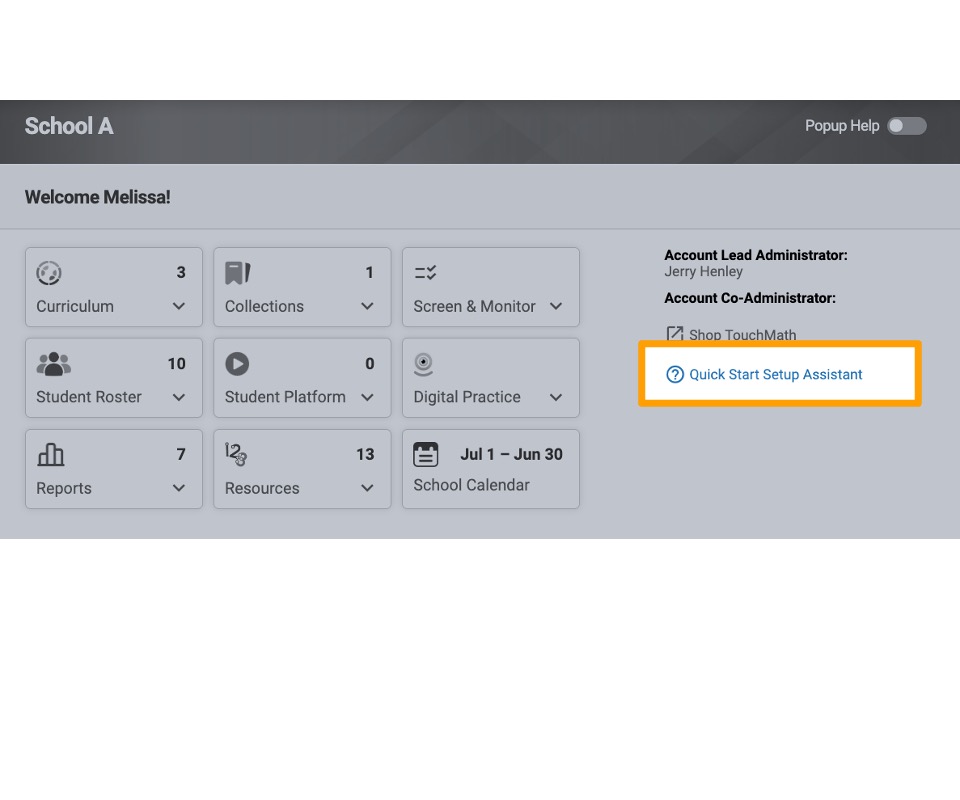Click the Jerry Henley administrator name

tap(703, 272)
